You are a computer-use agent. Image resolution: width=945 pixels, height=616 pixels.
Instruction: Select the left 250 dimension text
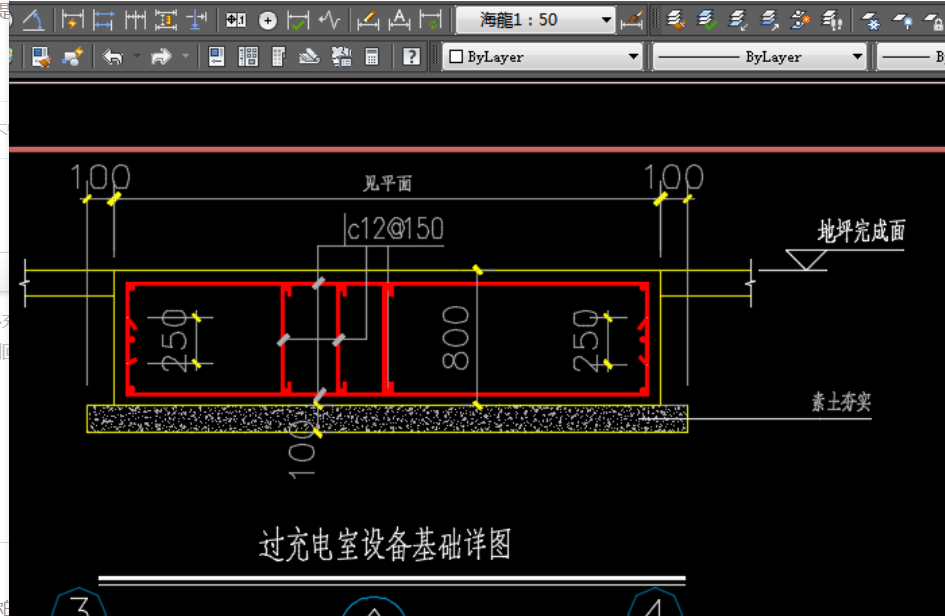click(175, 341)
